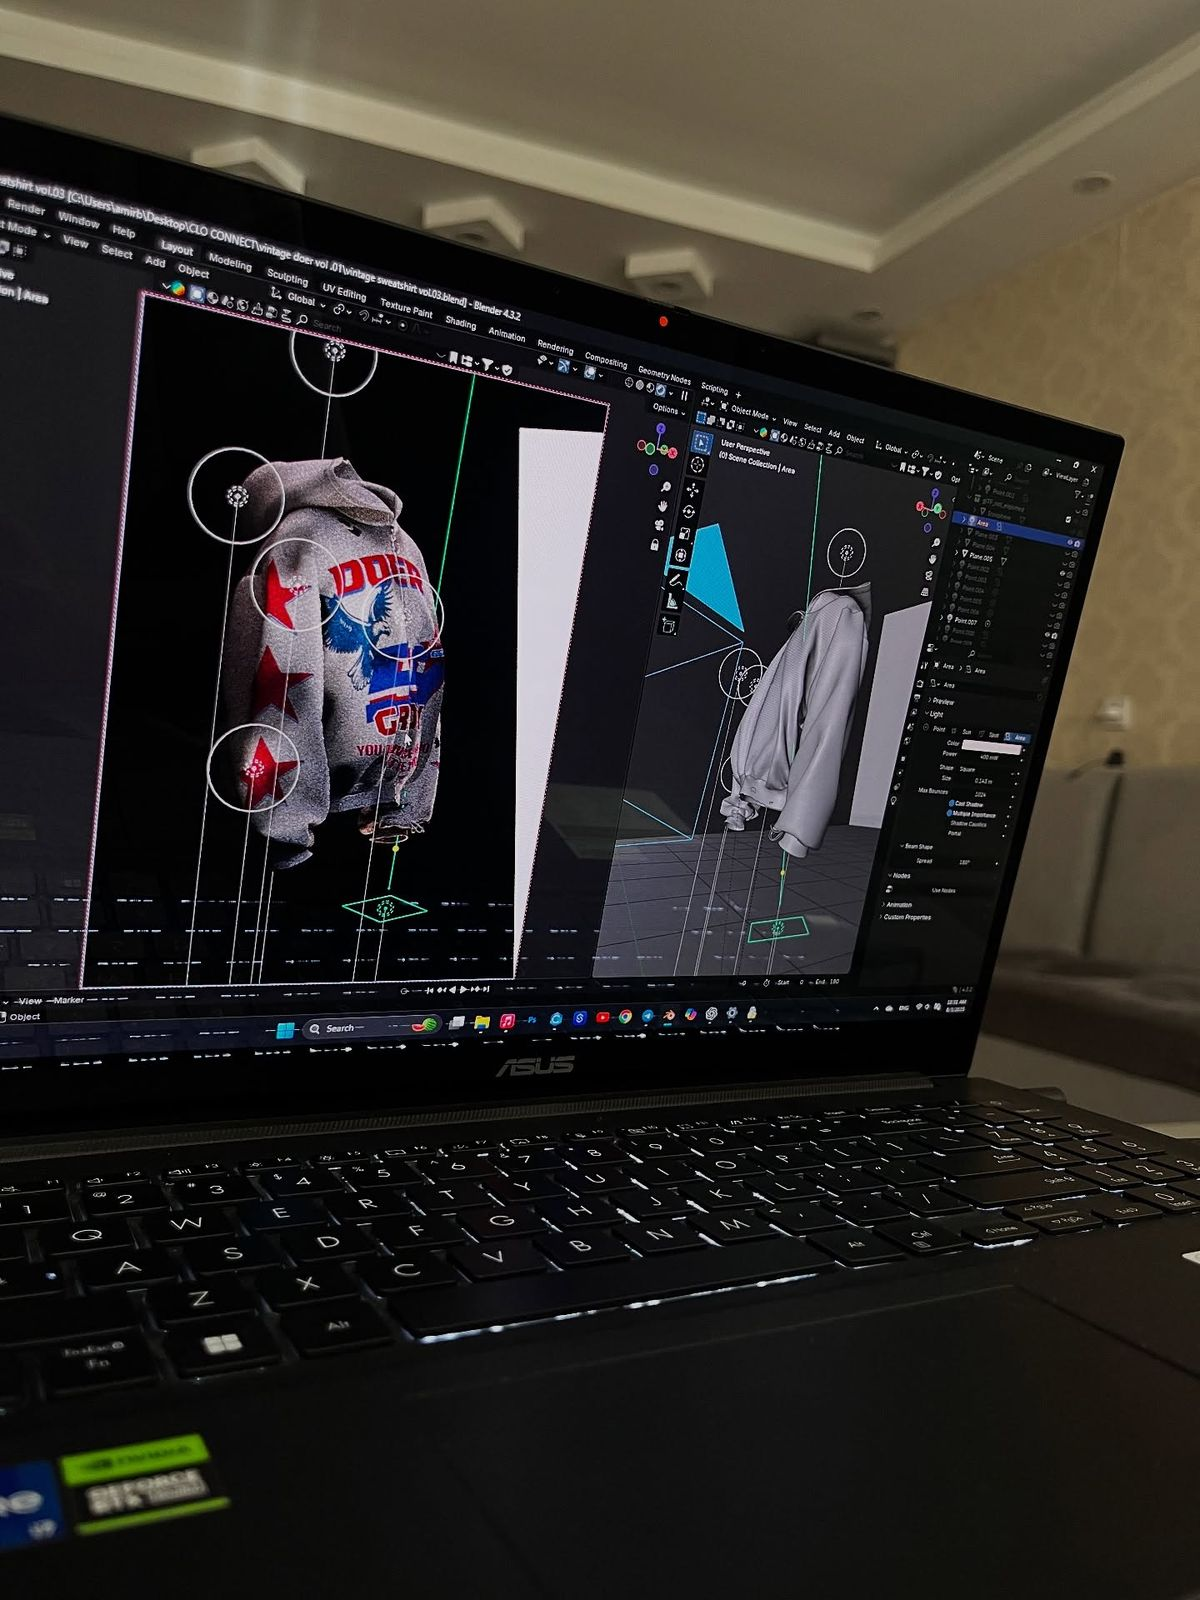The height and width of the screenshot is (1600, 1200).
Task: Set light type to Area
Action: coord(1018,737)
